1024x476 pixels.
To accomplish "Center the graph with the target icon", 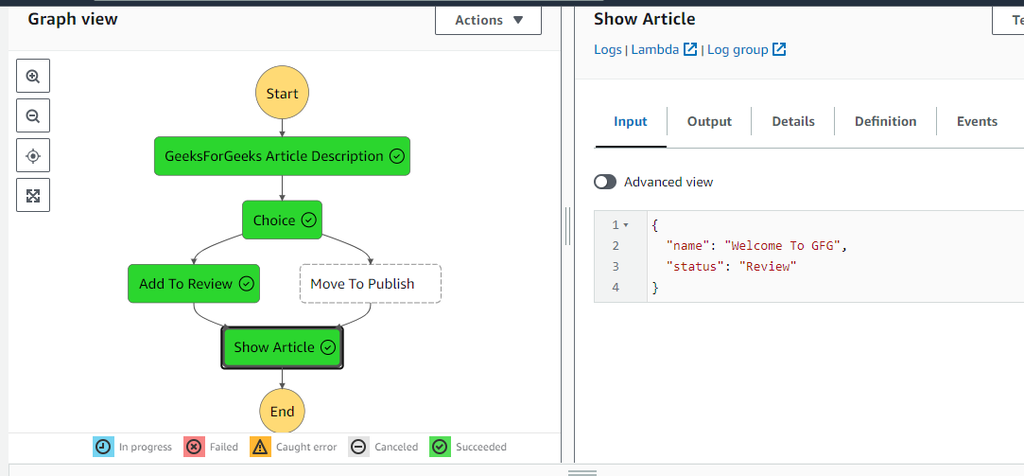I will pos(33,156).
